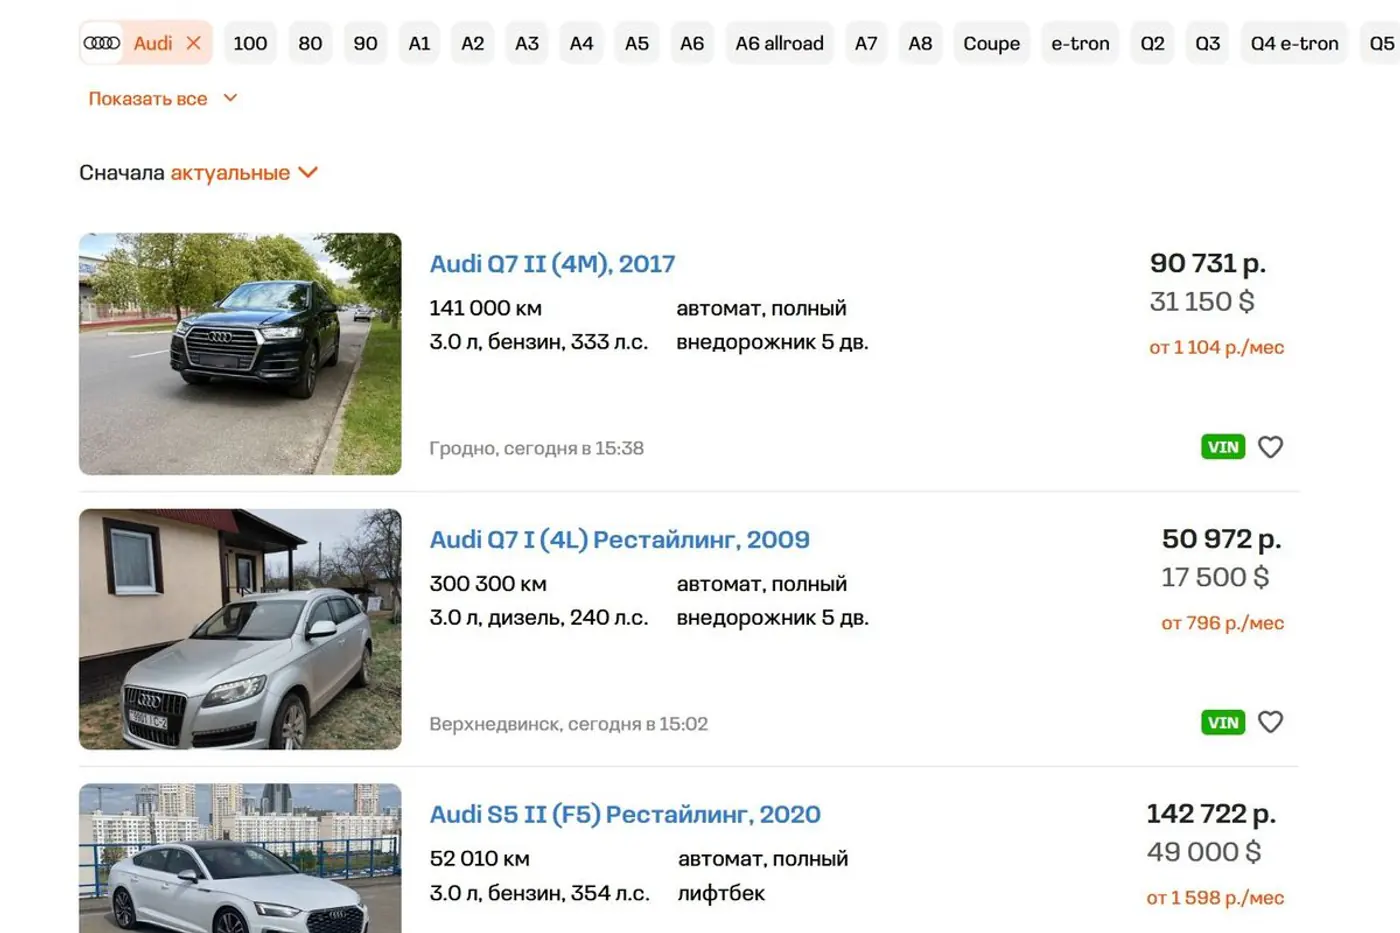This screenshot has width=1400, height=933.
Task: Pick the Coupe model chip
Action: (992, 43)
